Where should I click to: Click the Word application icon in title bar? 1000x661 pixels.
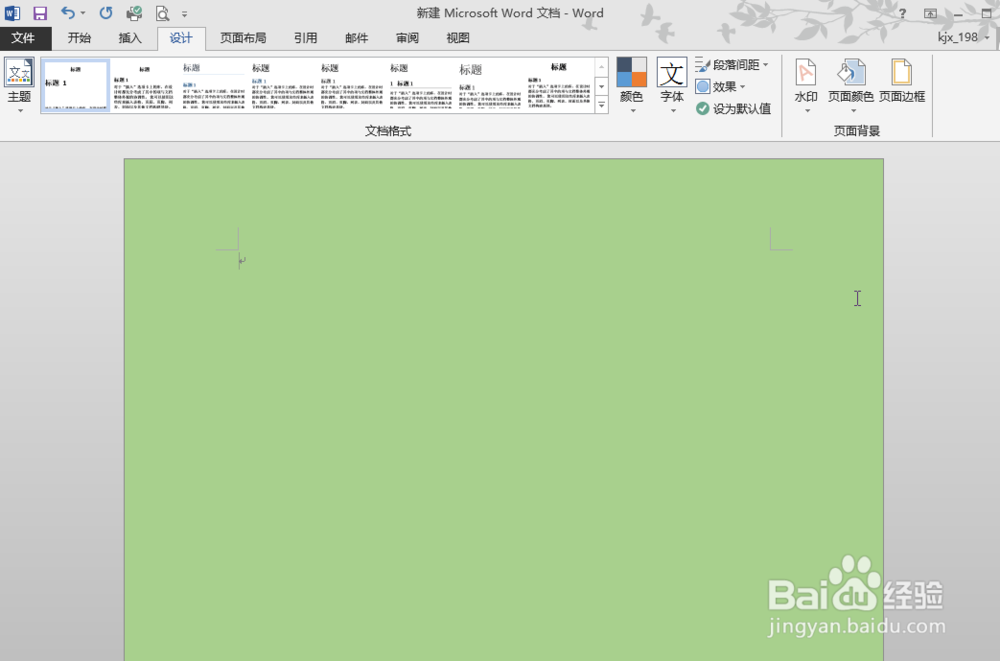tap(12, 13)
